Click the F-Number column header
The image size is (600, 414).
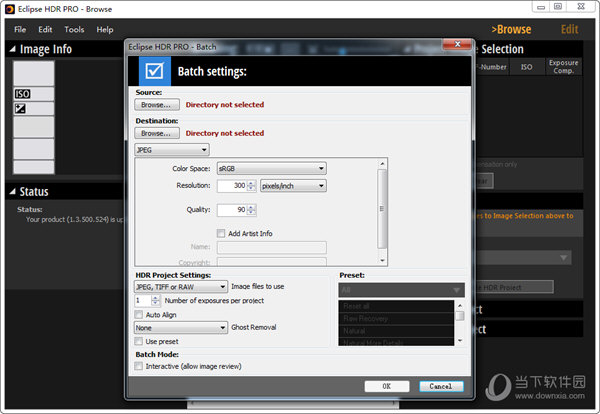pyautogui.click(x=491, y=67)
